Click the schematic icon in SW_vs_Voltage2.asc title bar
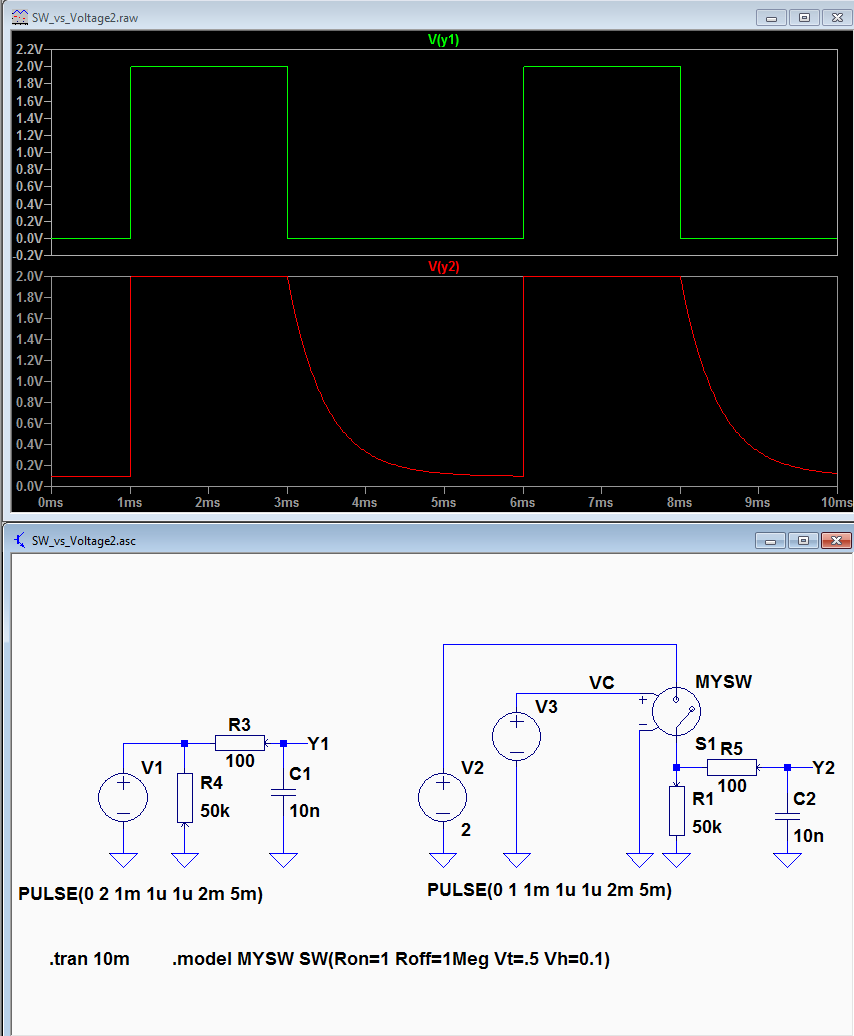 pyautogui.click(x=20, y=540)
